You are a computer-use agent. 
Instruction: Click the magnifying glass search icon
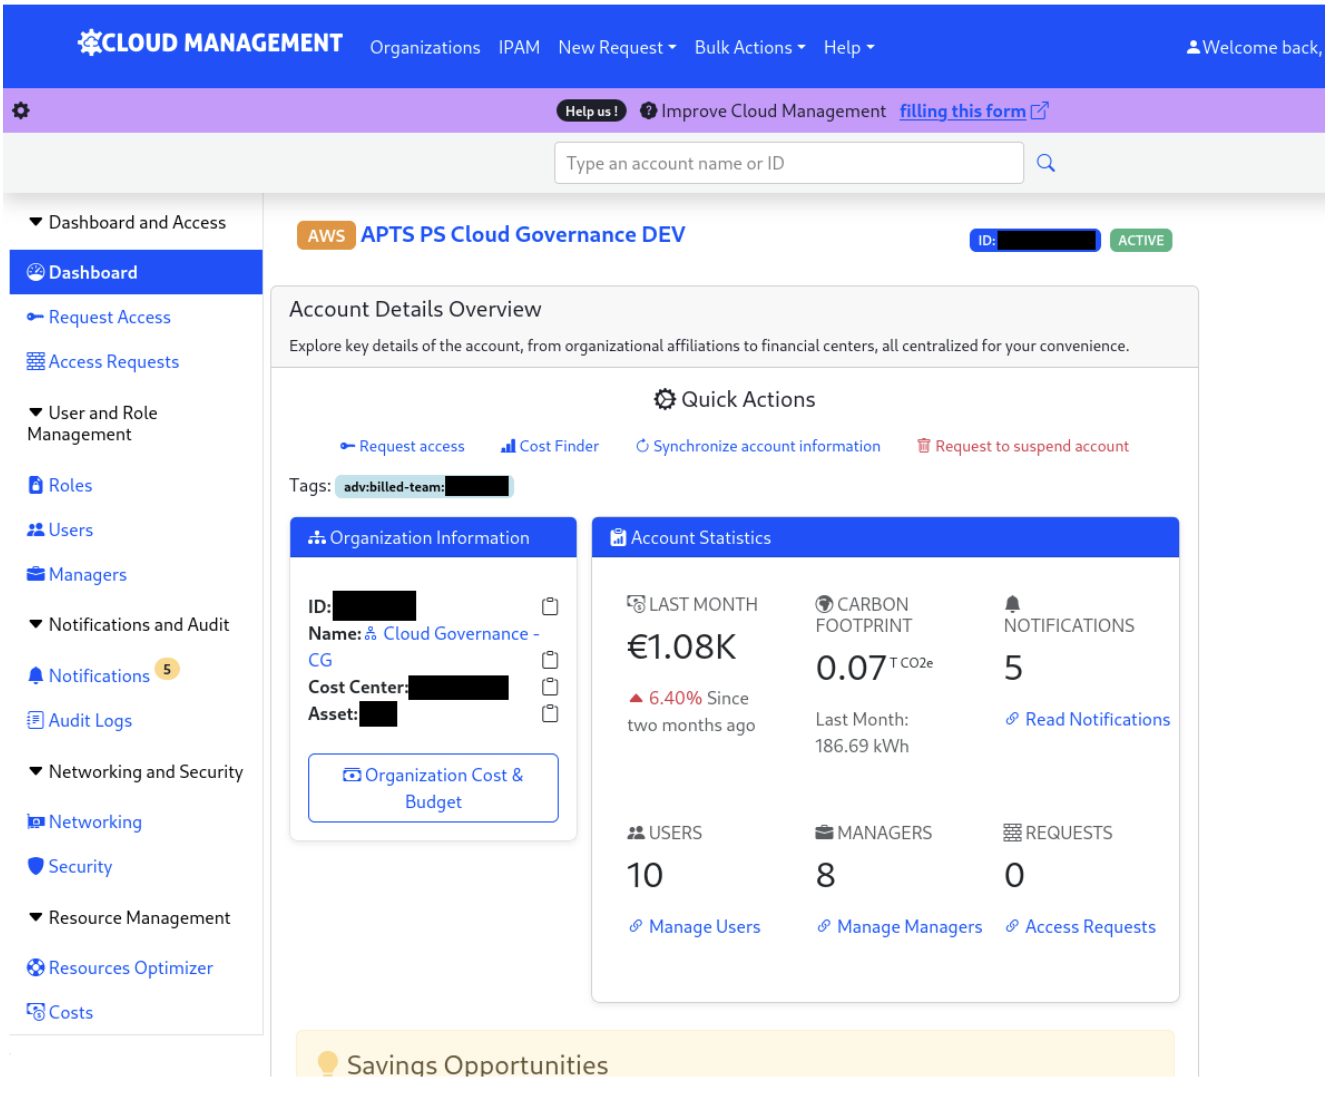pos(1046,163)
